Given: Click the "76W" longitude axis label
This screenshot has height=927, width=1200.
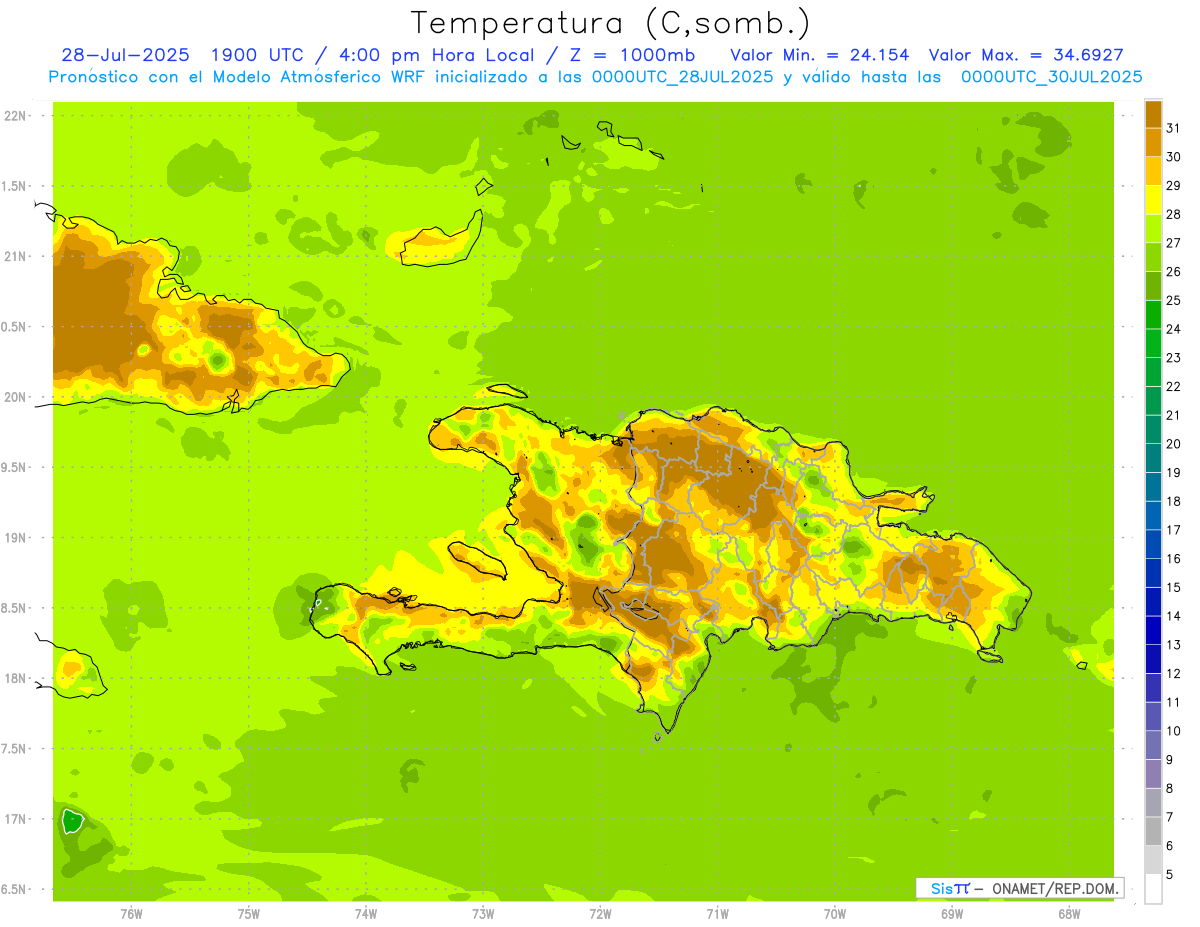Looking at the screenshot, I should click(131, 913).
